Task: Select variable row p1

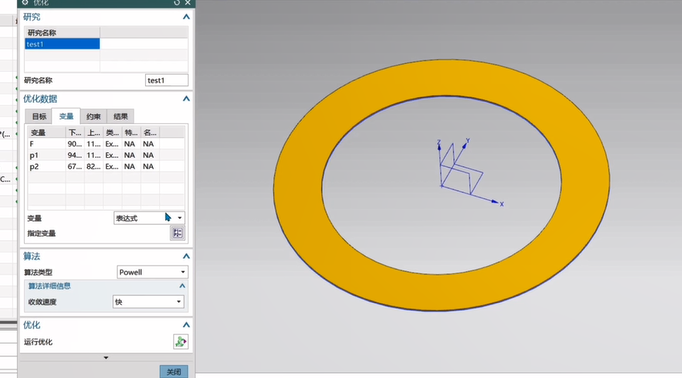Action: [106, 155]
